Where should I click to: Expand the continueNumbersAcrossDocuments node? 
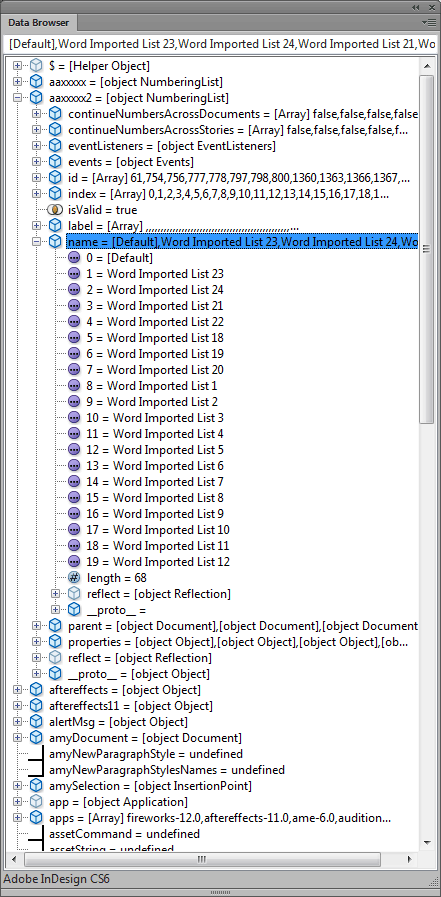click(36, 114)
